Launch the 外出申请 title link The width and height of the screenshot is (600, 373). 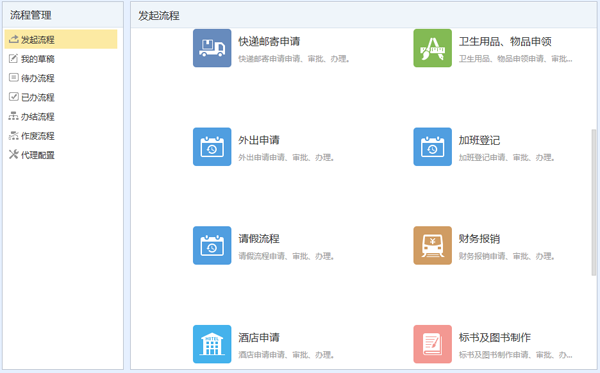pyautogui.click(x=259, y=140)
